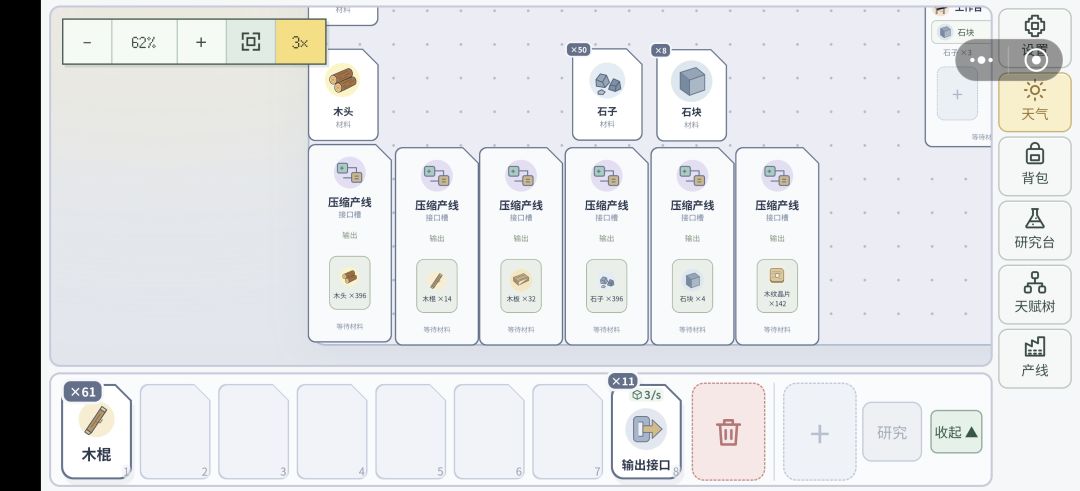Select empty hotbar slot 3
The height and width of the screenshot is (491, 1080).
[253, 432]
